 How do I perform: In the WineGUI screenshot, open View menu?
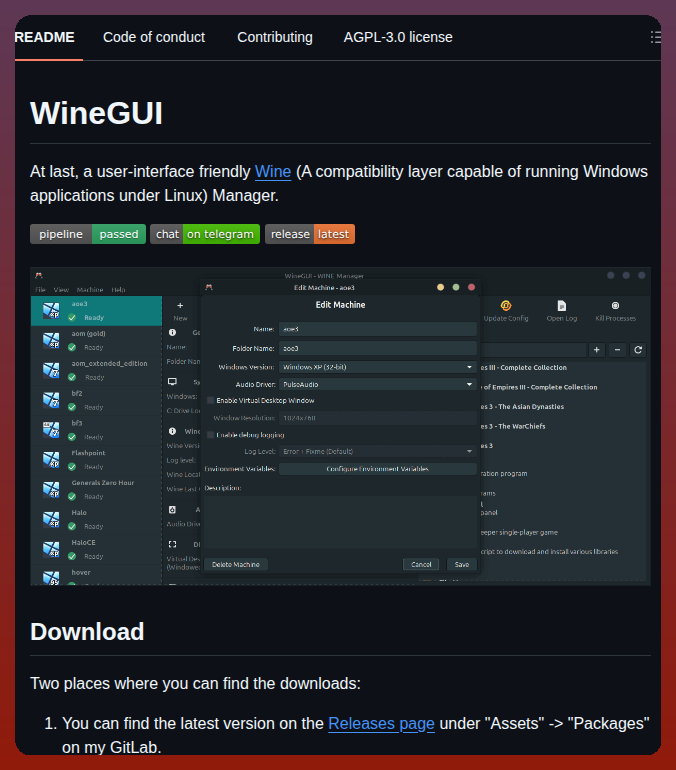[x=61, y=290]
